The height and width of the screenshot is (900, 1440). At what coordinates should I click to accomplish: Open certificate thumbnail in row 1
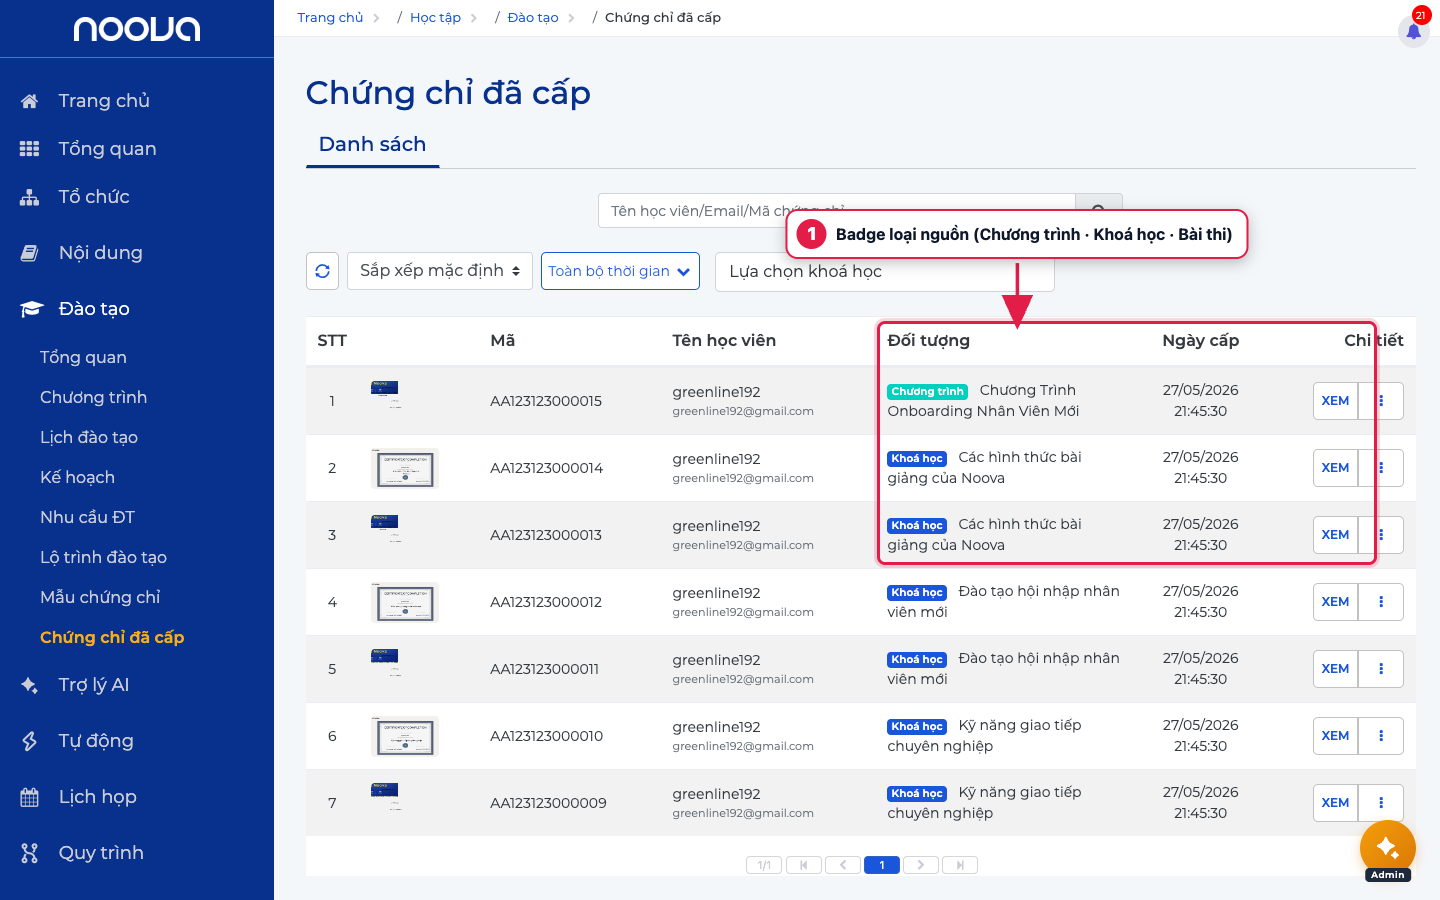click(x=386, y=394)
